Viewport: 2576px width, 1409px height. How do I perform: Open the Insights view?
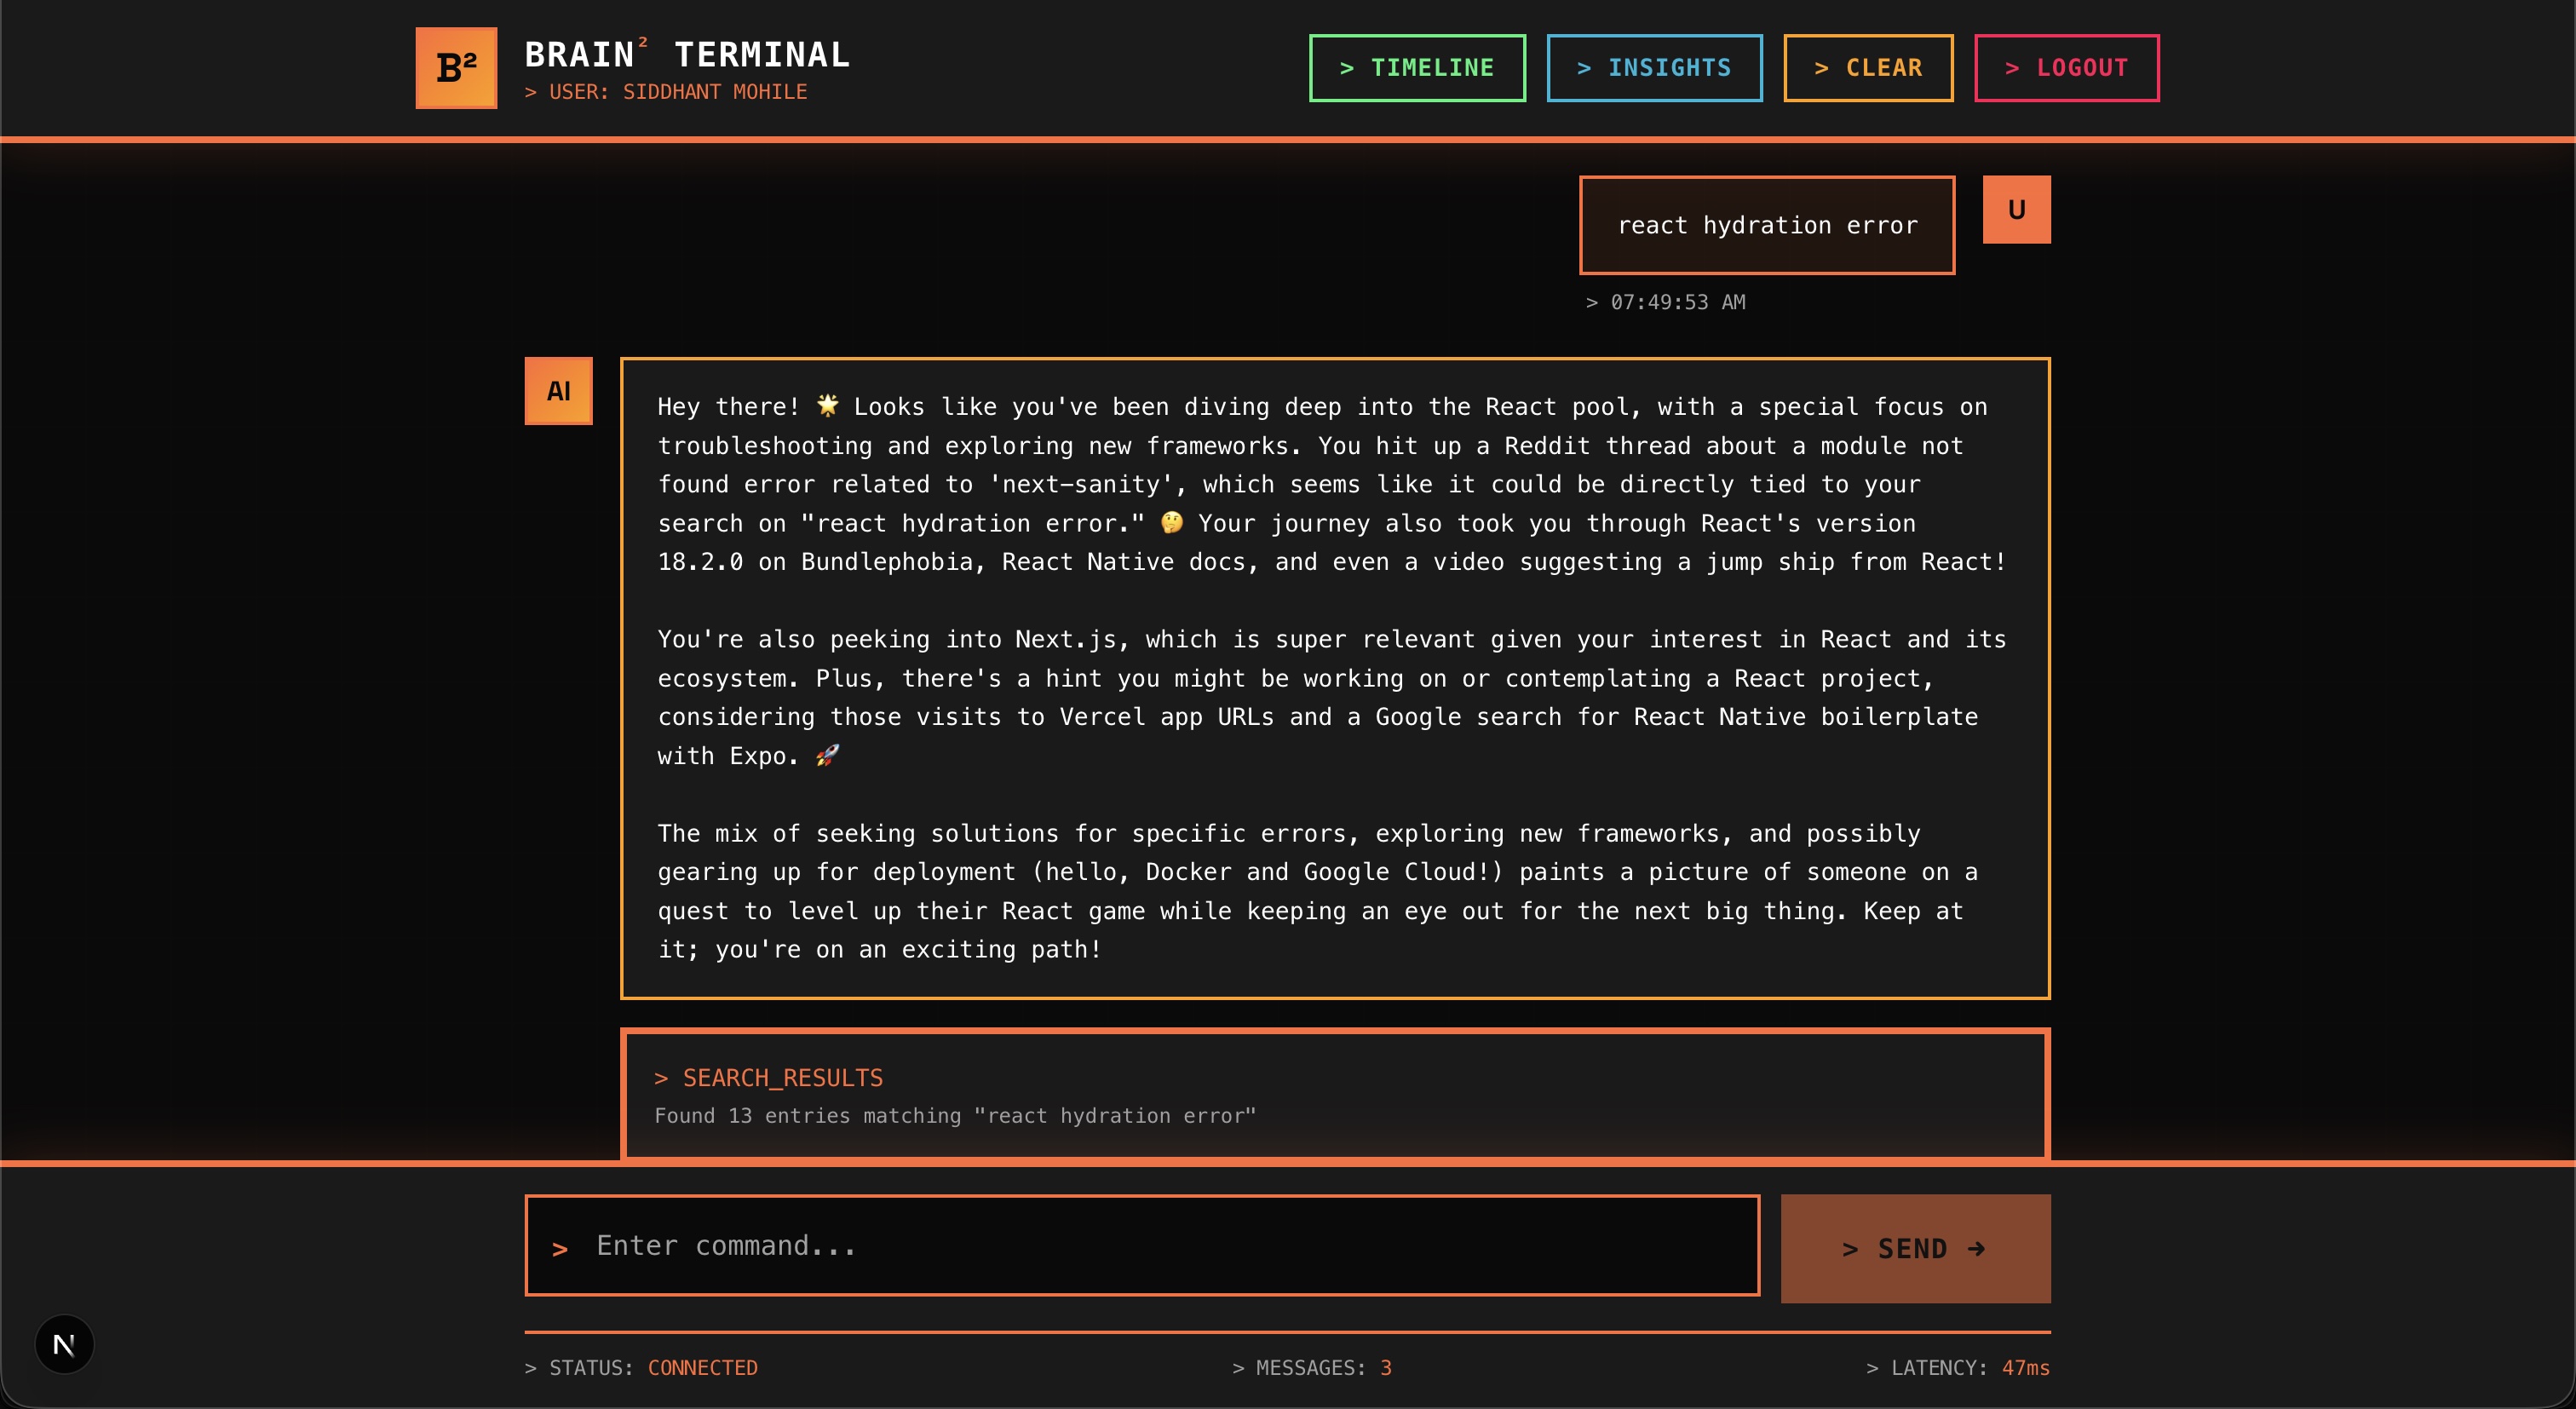coord(1653,68)
